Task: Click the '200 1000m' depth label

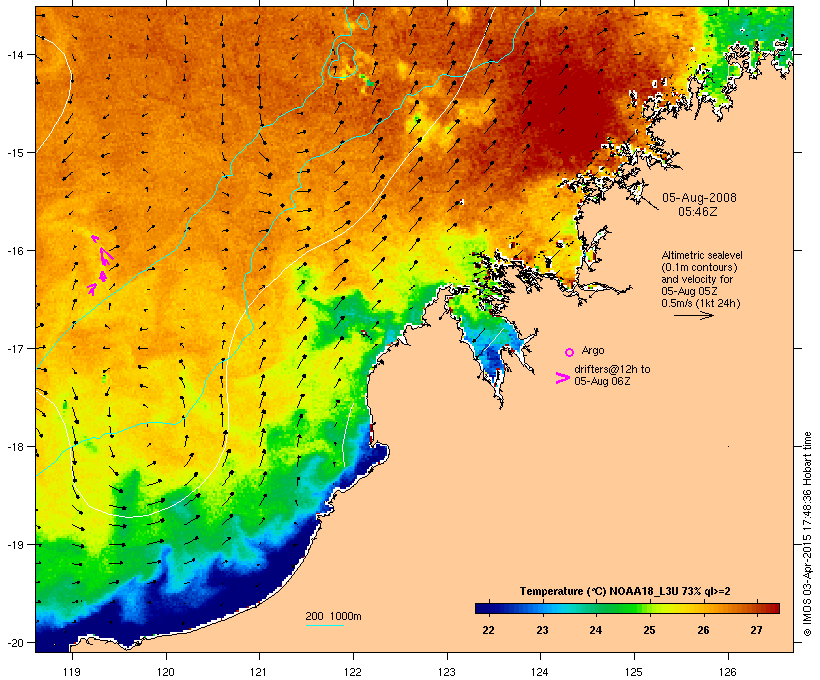Action: 333,616
